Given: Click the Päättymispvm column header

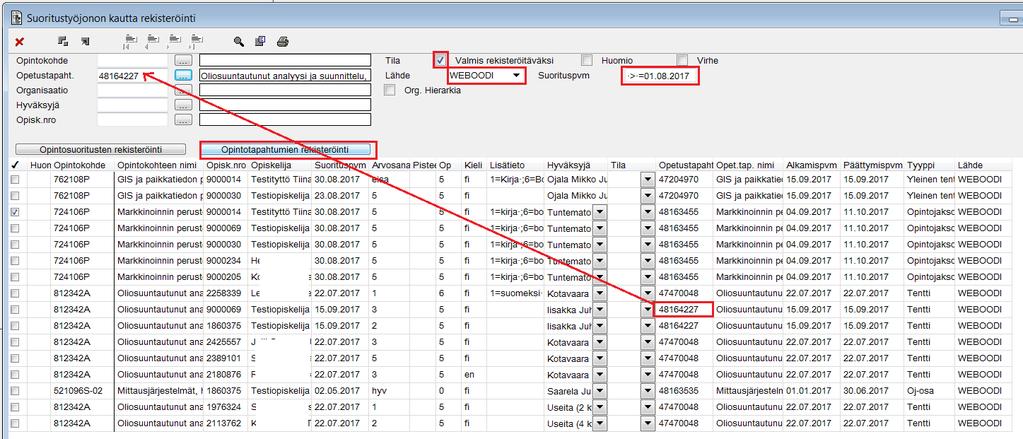Looking at the screenshot, I should pyautogui.click(x=872, y=165).
